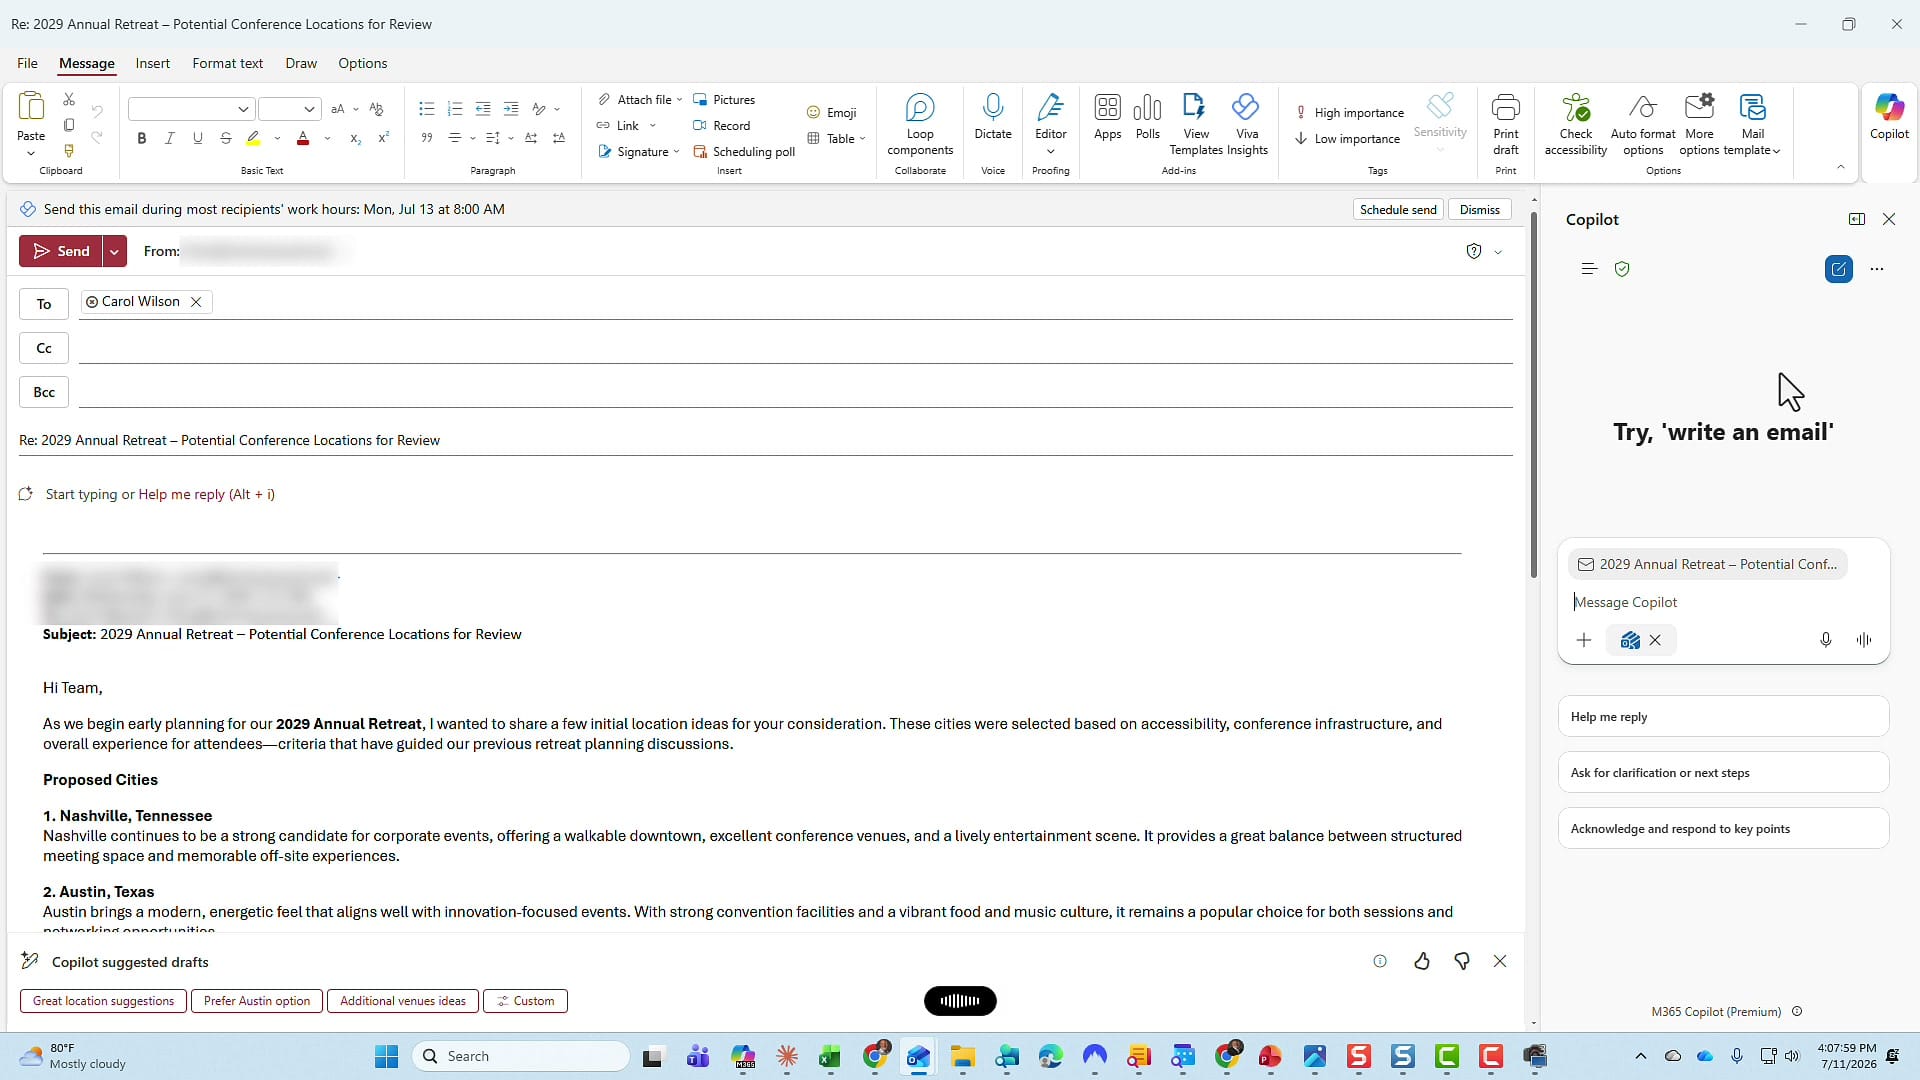Insert an Emoji
The image size is (1920, 1080).
point(832,113)
